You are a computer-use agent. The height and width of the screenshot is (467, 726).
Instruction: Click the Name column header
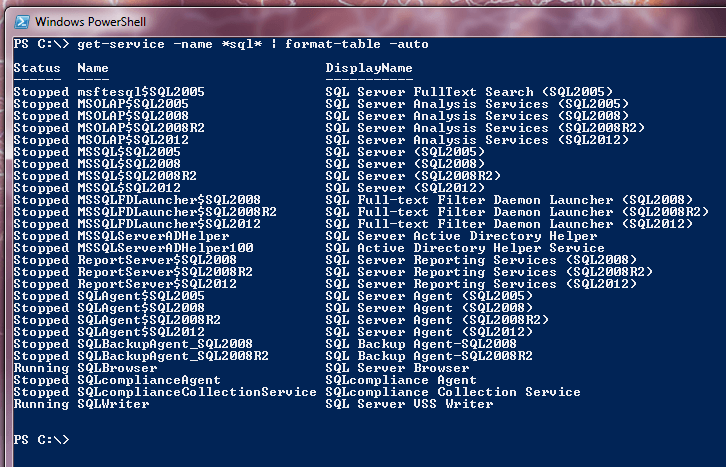93,68
